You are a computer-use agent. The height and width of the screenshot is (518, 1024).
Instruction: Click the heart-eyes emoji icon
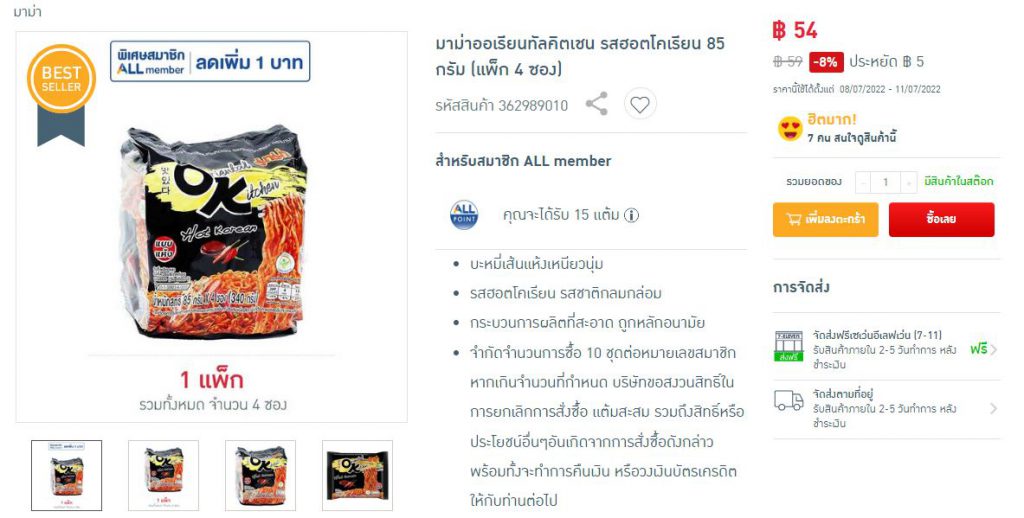pos(790,129)
